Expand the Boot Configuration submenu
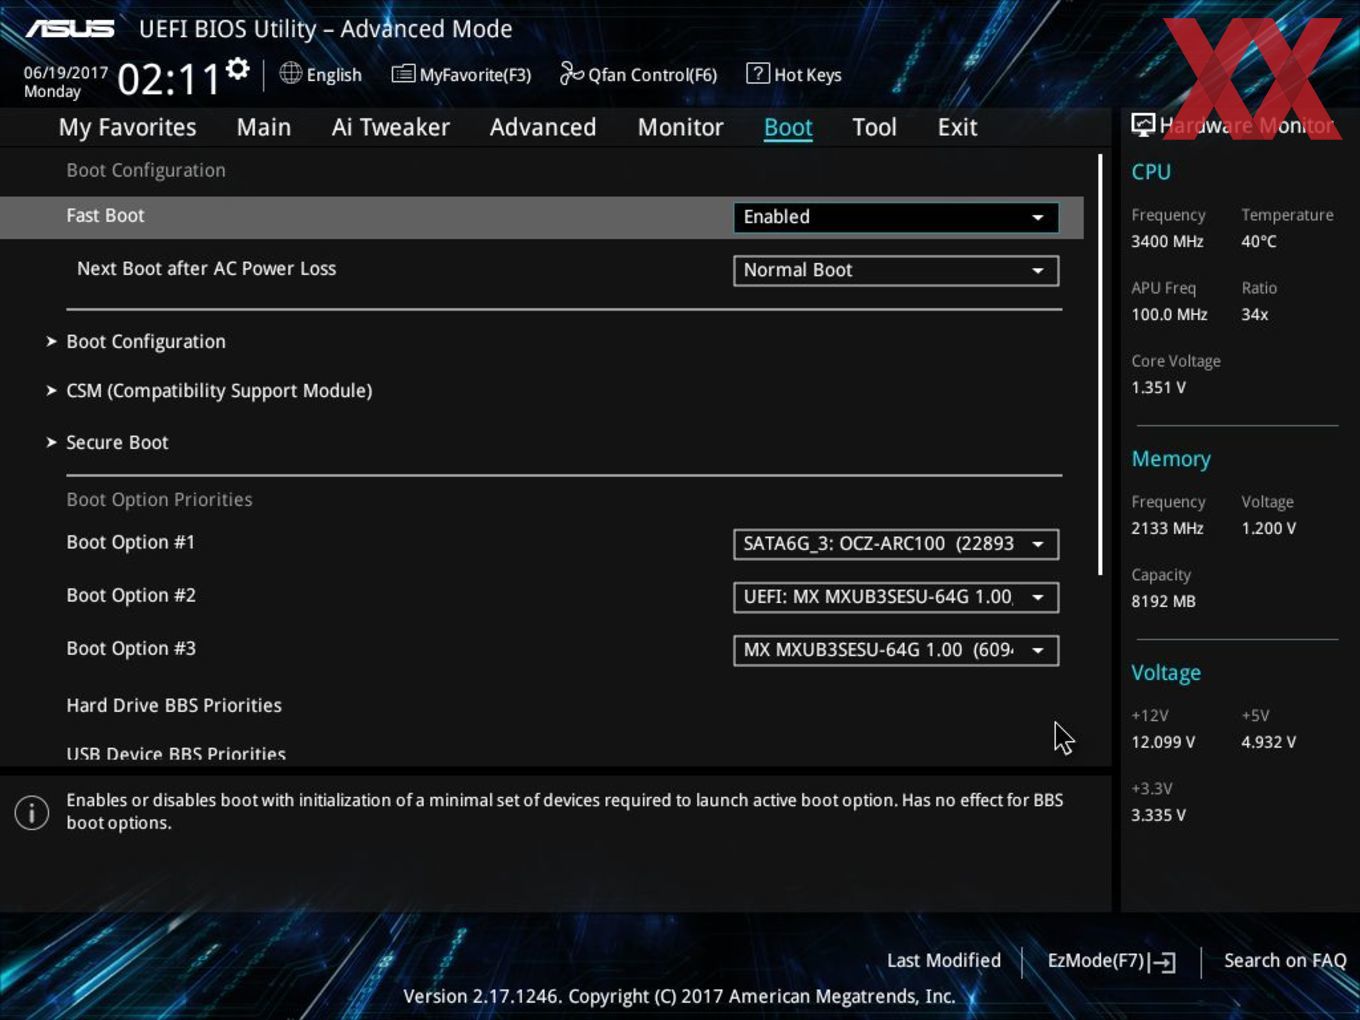The height and width of the screenshot is (1020, 1360). (x=146, y=342)
